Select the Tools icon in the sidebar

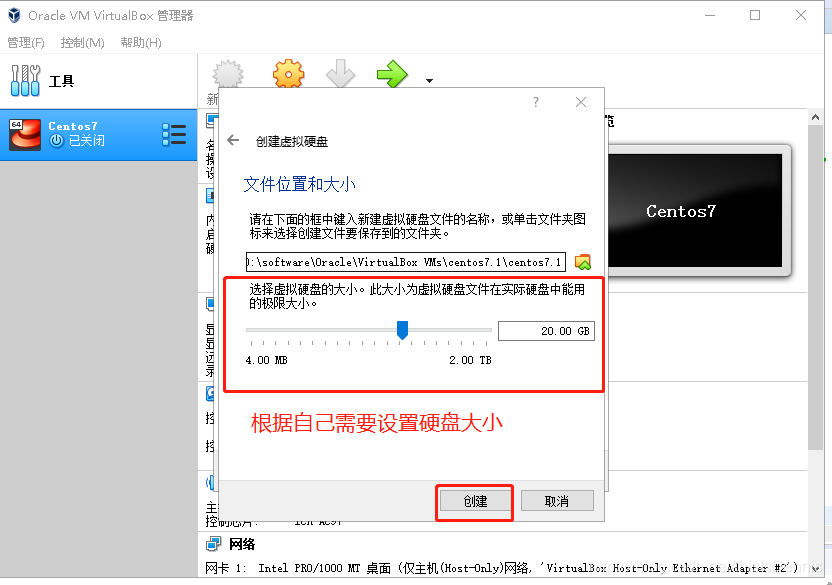[x=25, y=80]
